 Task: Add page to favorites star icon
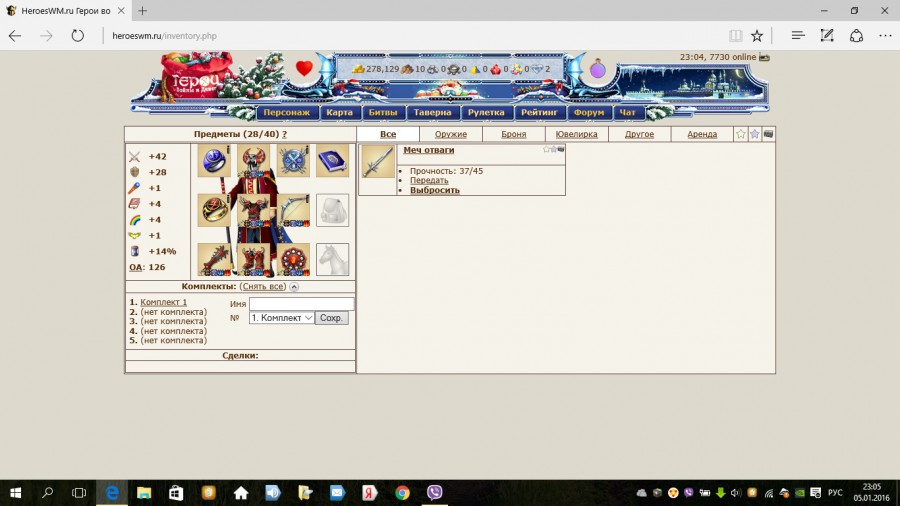(757, 36)
